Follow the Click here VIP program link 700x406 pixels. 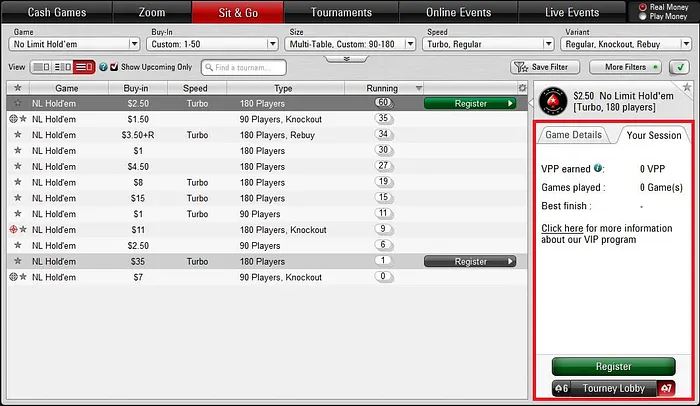(562, 228)
